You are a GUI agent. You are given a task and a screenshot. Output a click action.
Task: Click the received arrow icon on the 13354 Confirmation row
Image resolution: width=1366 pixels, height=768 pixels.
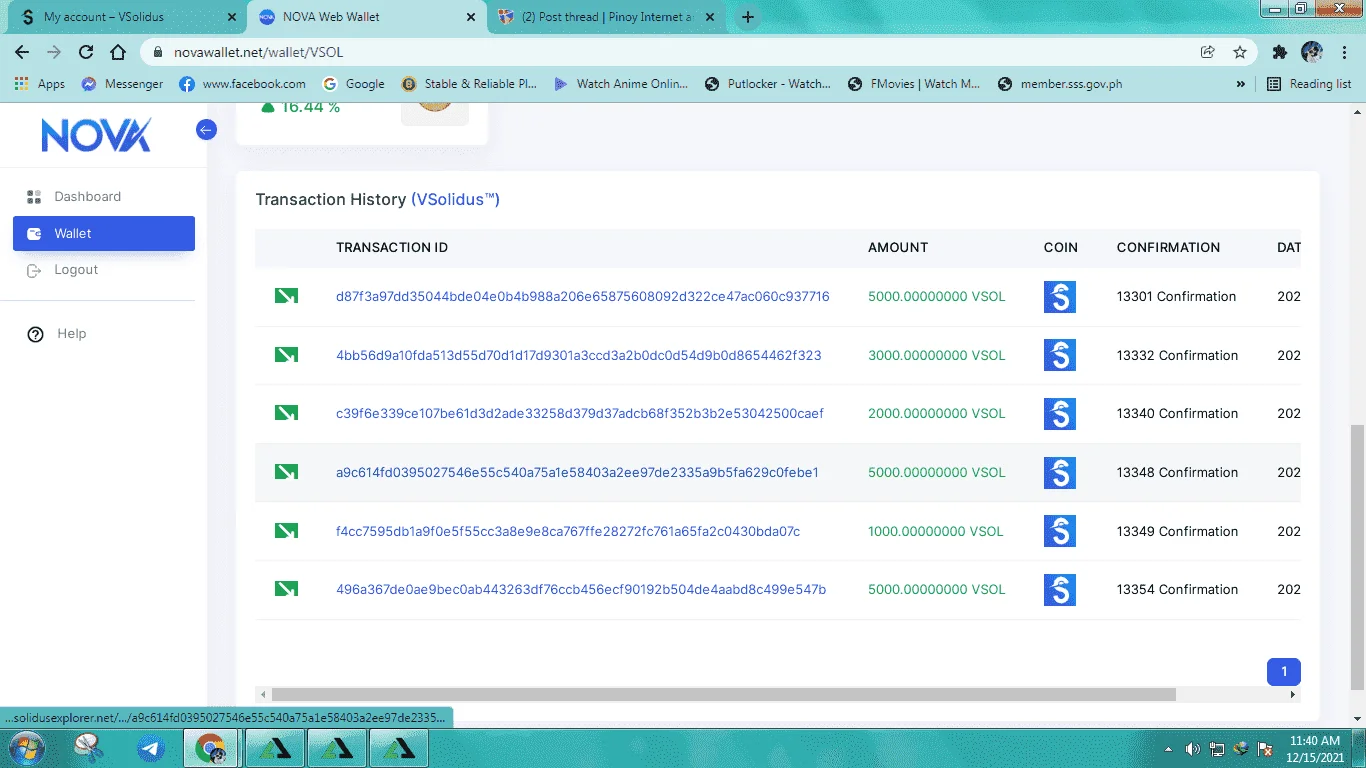click(x=286, y=589)
